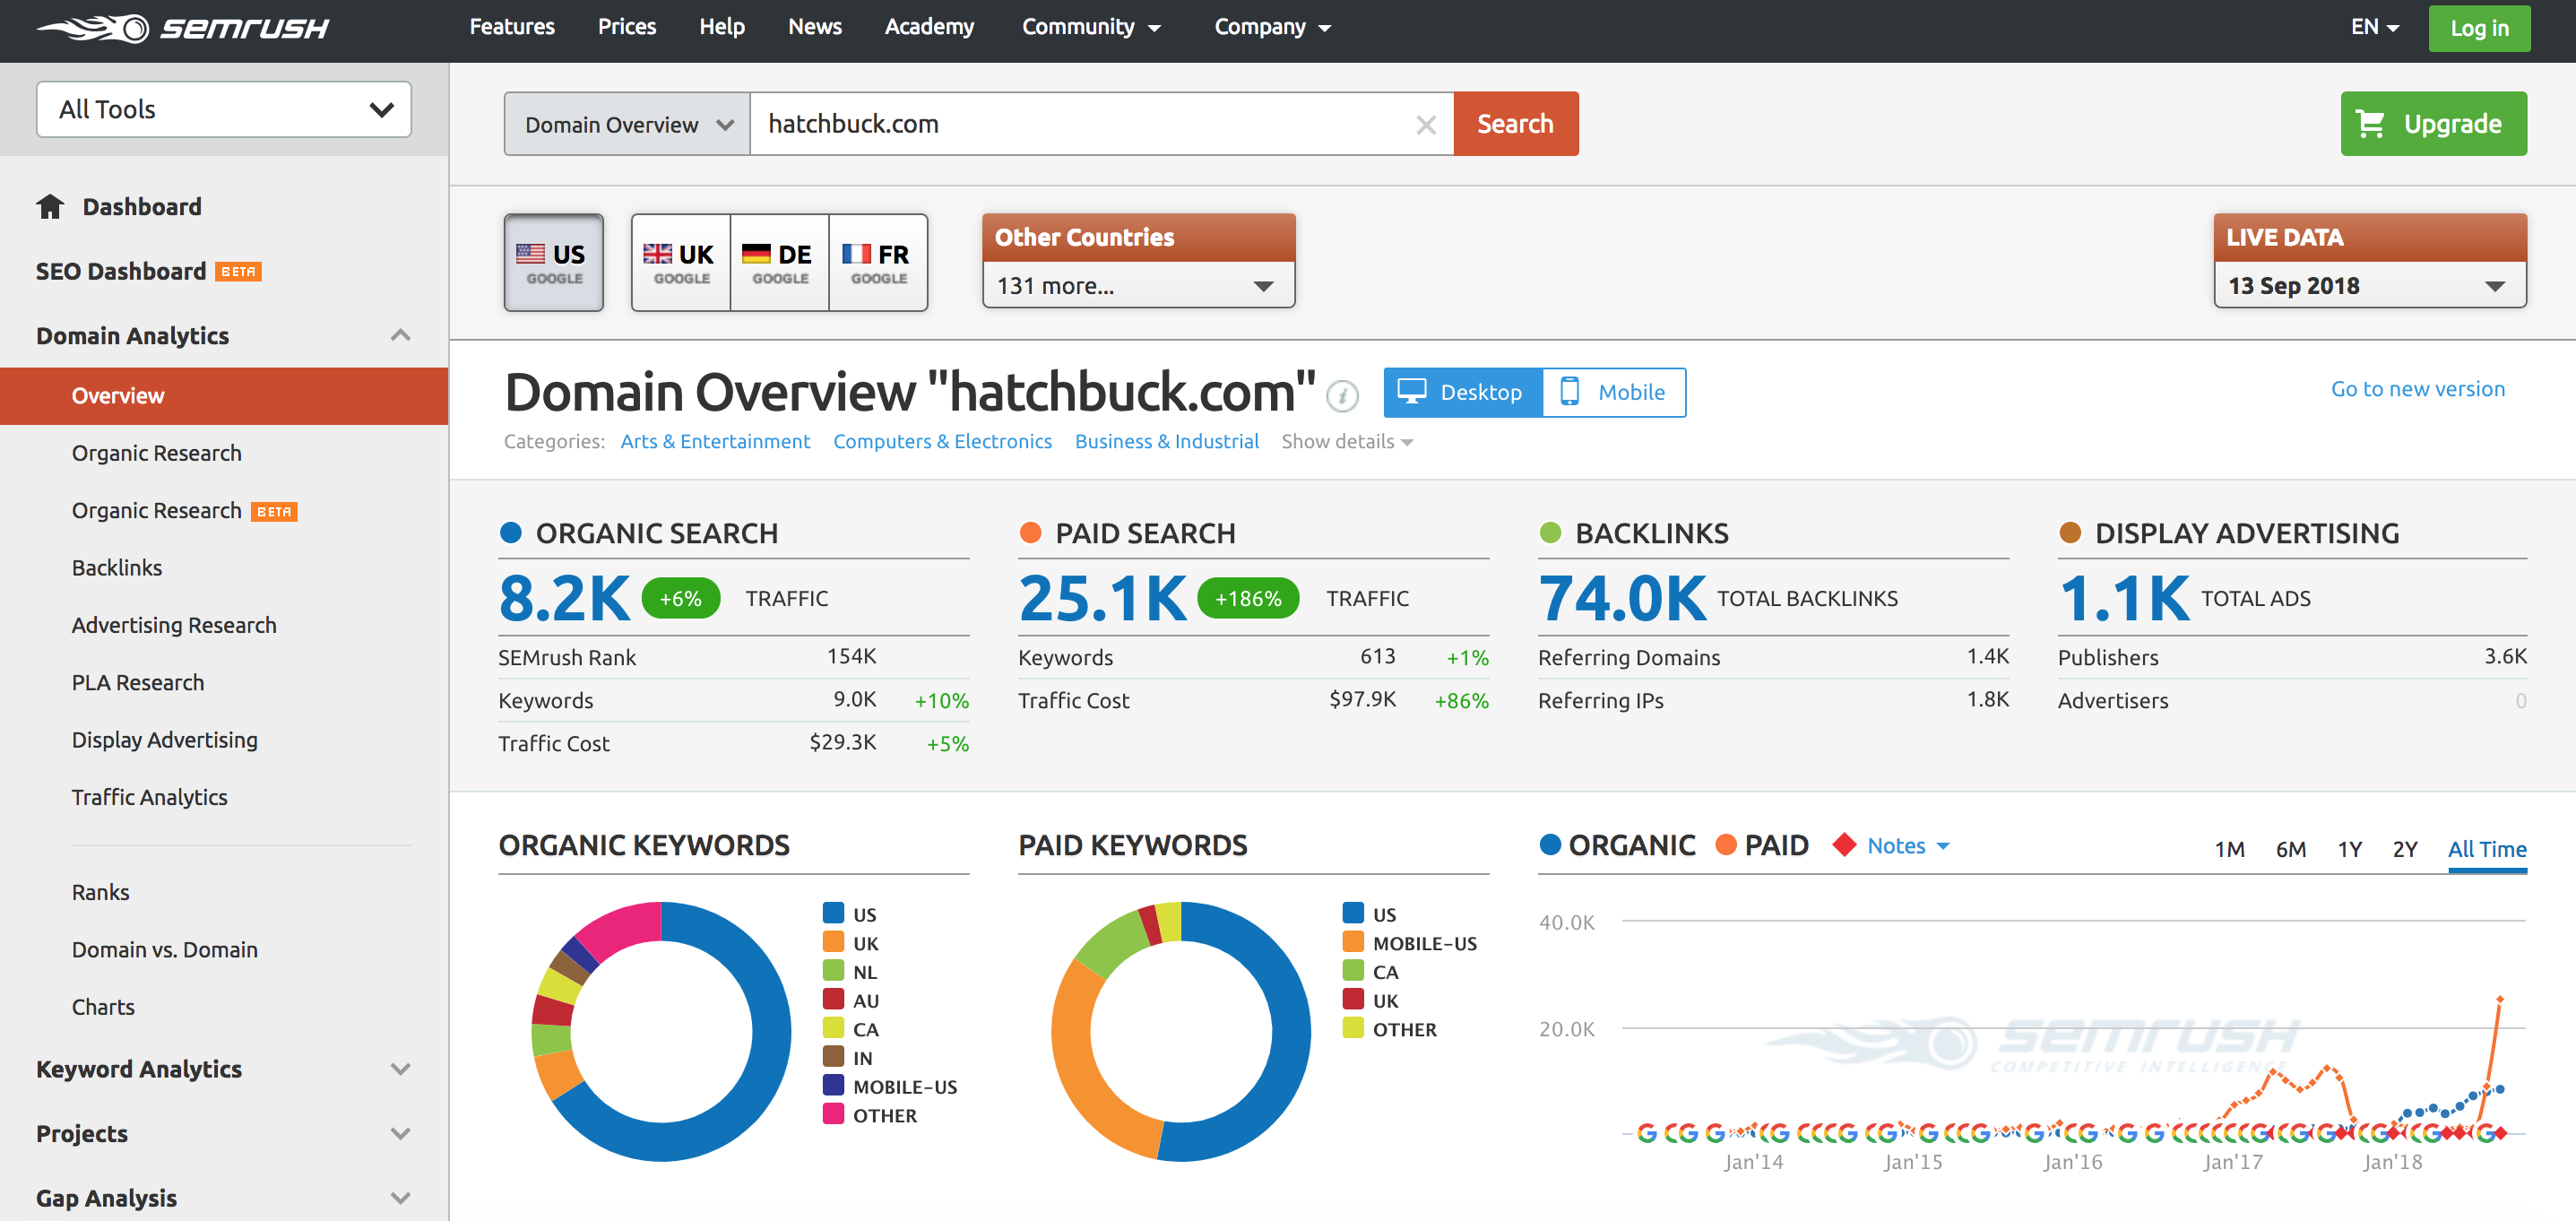
Task: Click the red Notes diamond icon
Action: click(1844, 845)
